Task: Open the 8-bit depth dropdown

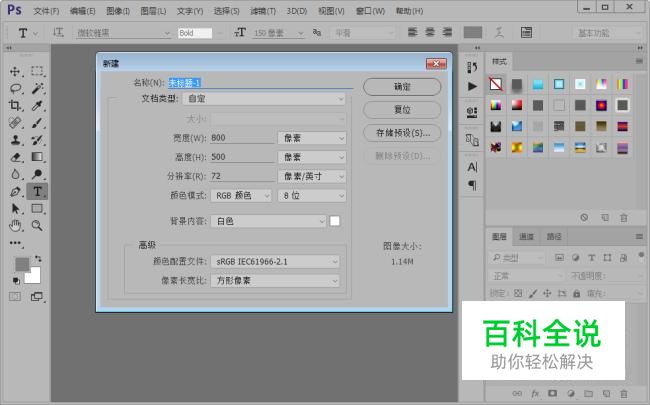Action: click(x=312, y=196)
